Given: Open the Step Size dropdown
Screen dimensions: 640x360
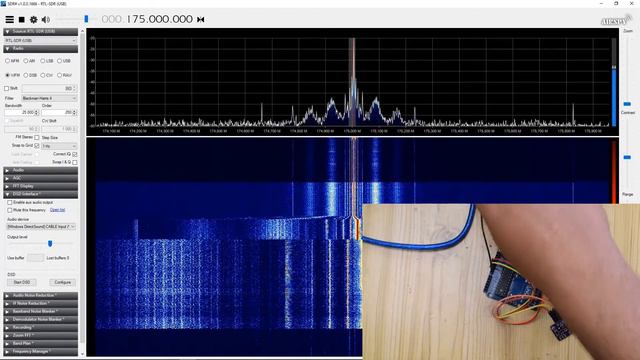Looking at the screenshot, I should tap(59, 146).
